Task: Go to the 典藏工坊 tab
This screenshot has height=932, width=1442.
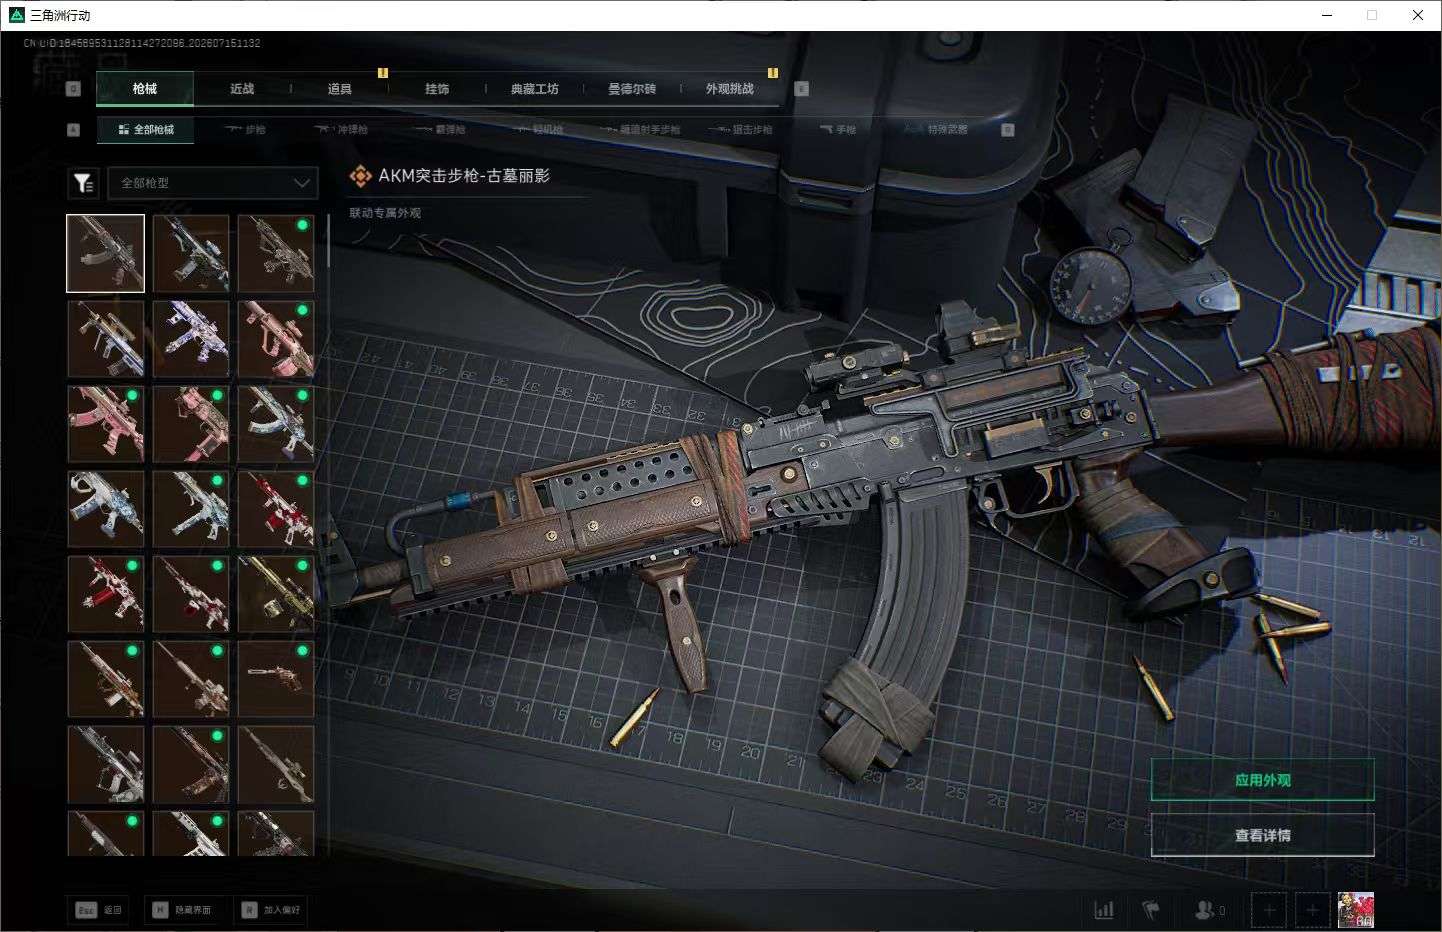Action: pos(535,89)
